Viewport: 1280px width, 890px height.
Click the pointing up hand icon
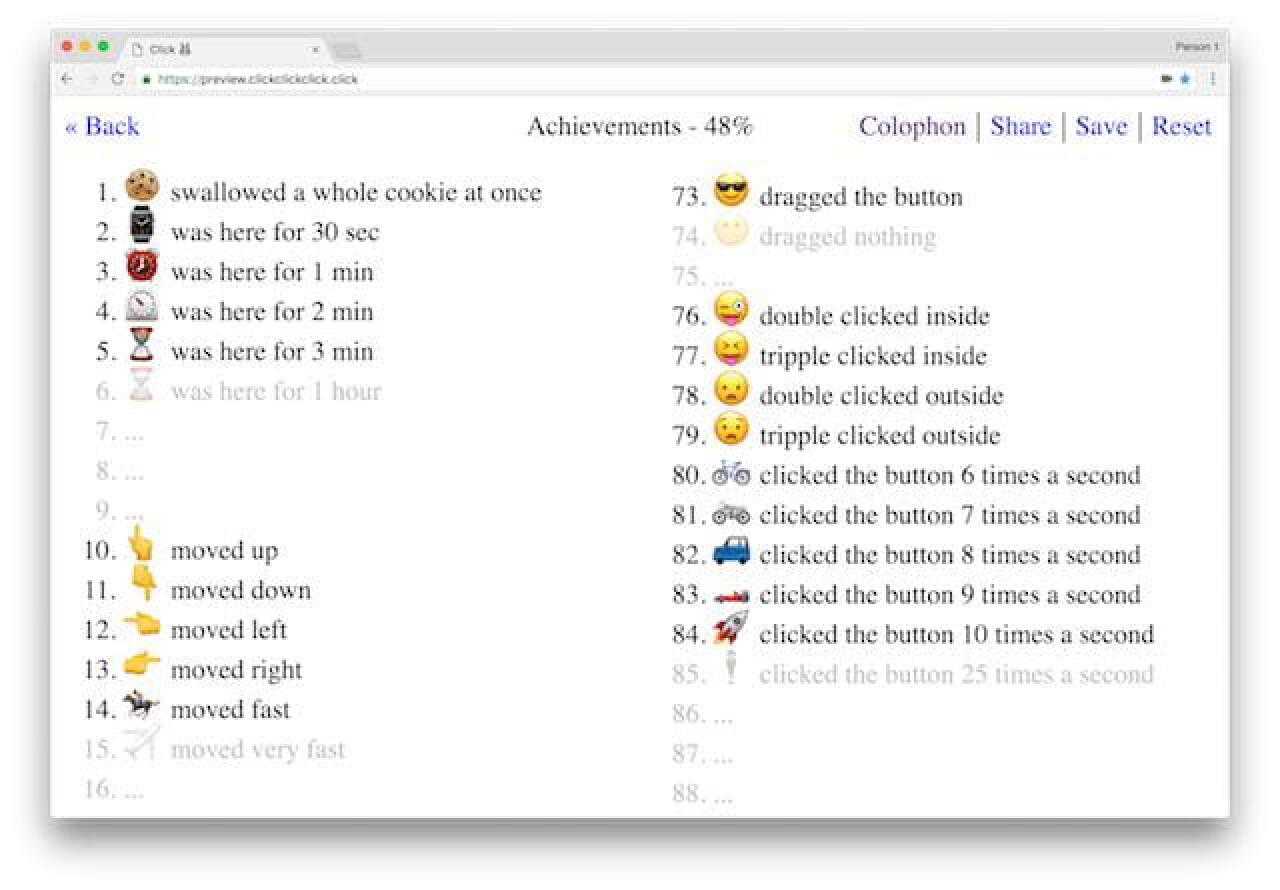(x=142, y=547)
